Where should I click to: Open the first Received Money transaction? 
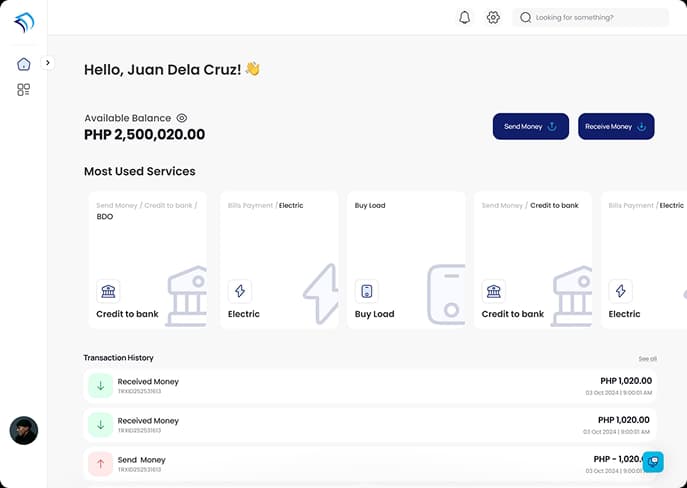click(x=370, y=385)
